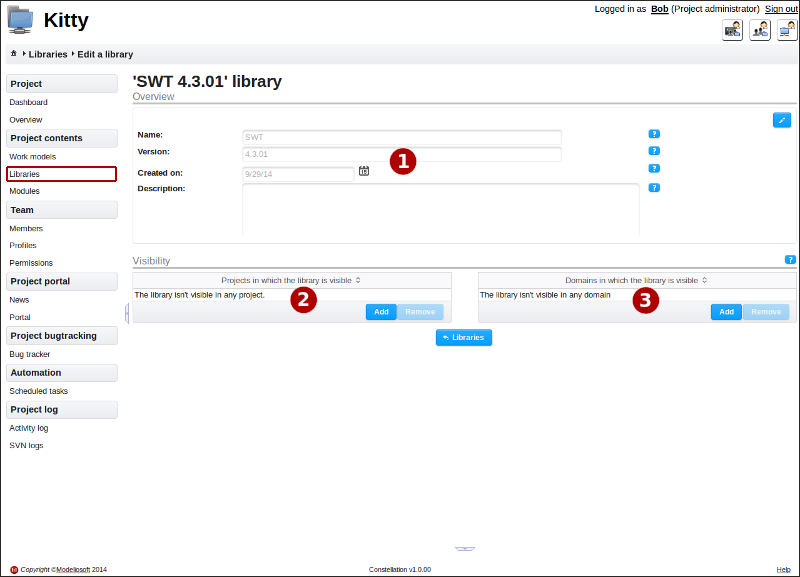Click the Team section header

tap(62, 210)
